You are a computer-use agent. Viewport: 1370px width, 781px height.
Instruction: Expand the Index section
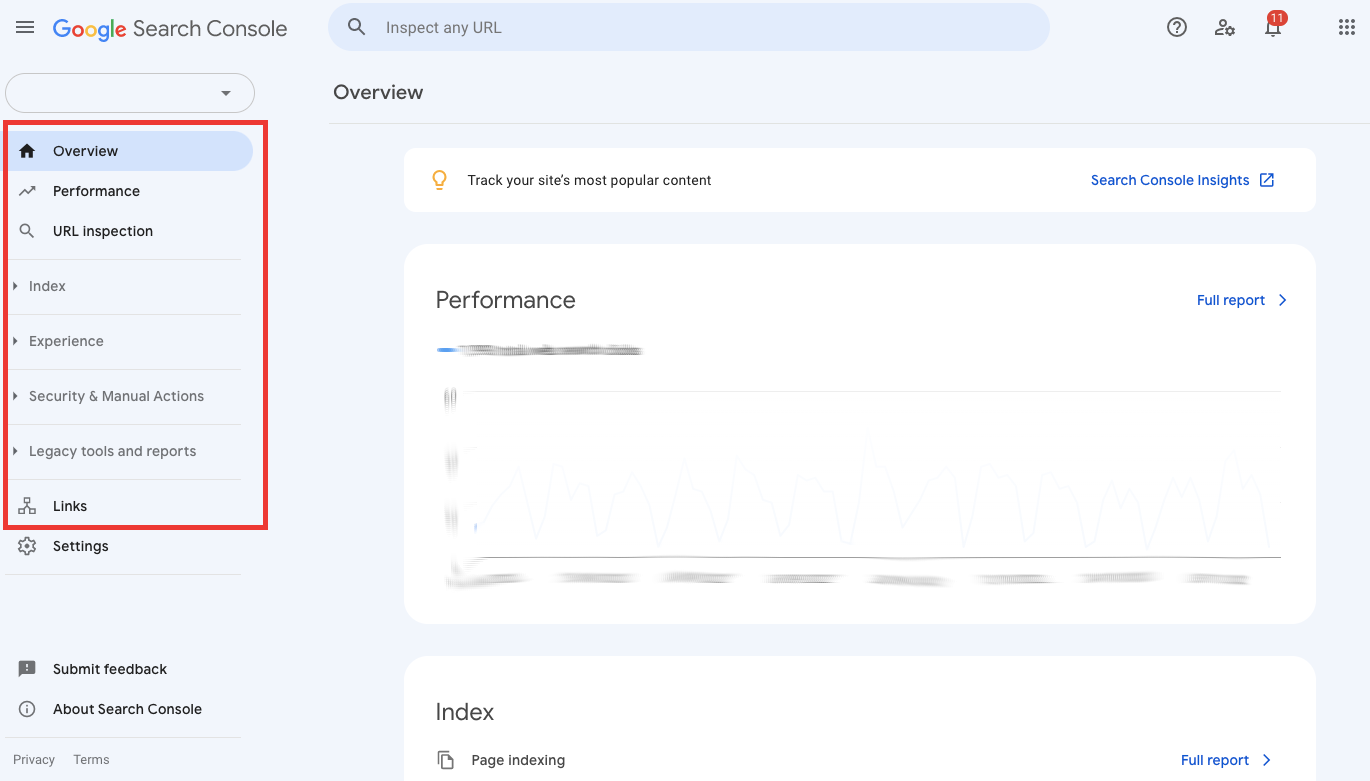pyautogui.click(x=47, y=286)
